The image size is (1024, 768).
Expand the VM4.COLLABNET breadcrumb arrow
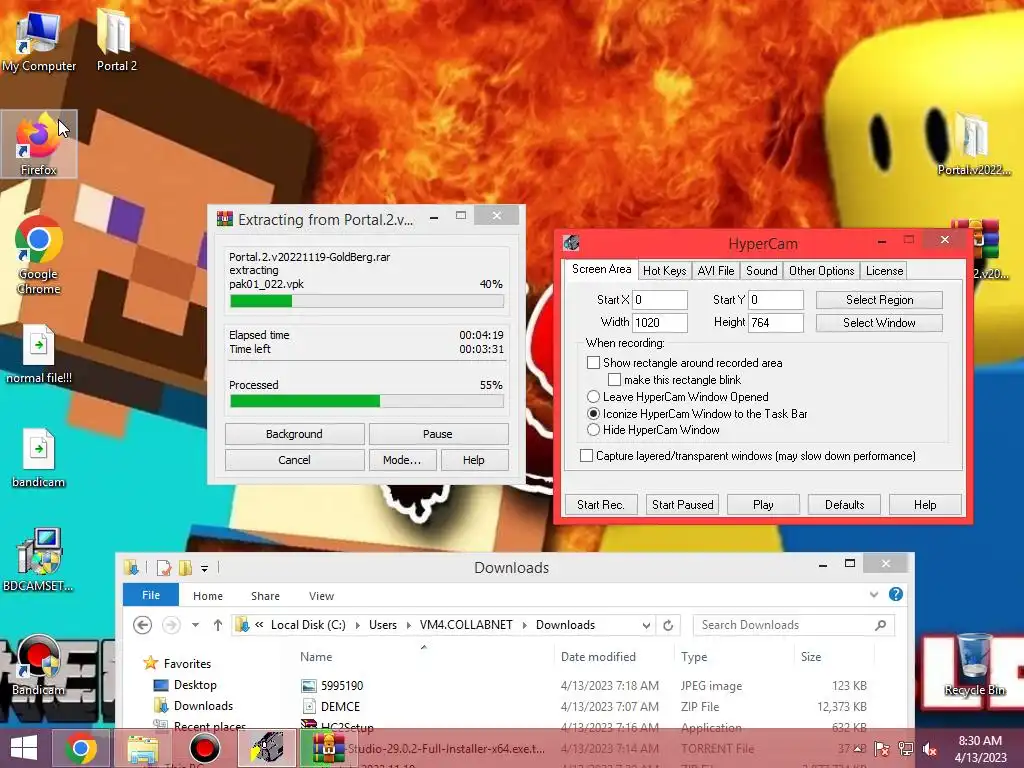pos(524,625)
